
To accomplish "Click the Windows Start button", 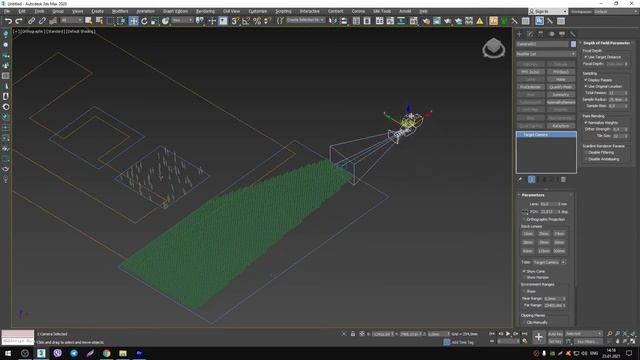I will (8, 353).
